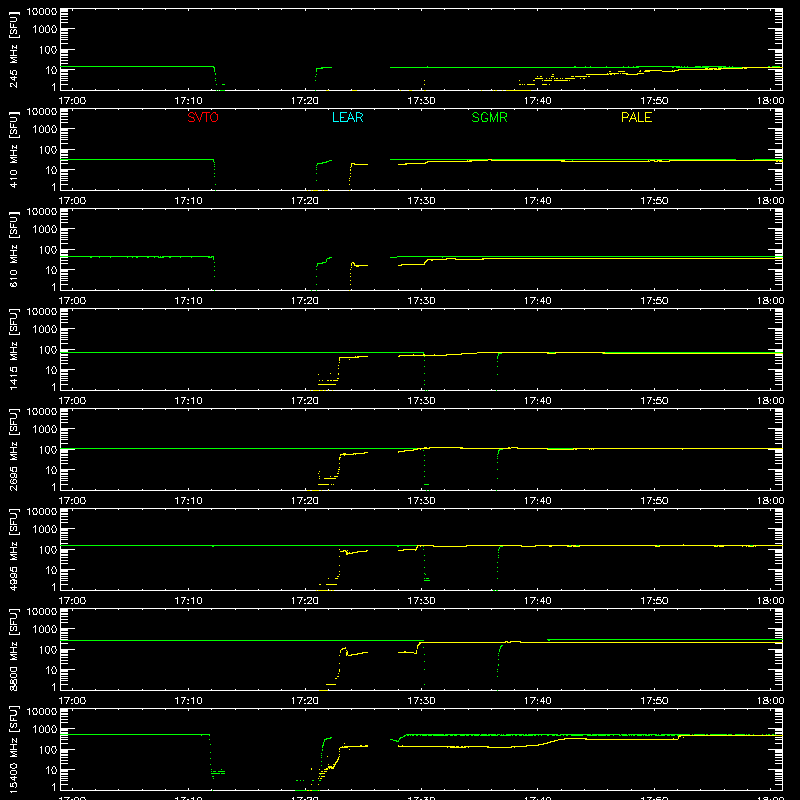The image size is (800, 800).
Task: Click the 245 MHz [SFU] axis label
Action: tap(14, 49)
